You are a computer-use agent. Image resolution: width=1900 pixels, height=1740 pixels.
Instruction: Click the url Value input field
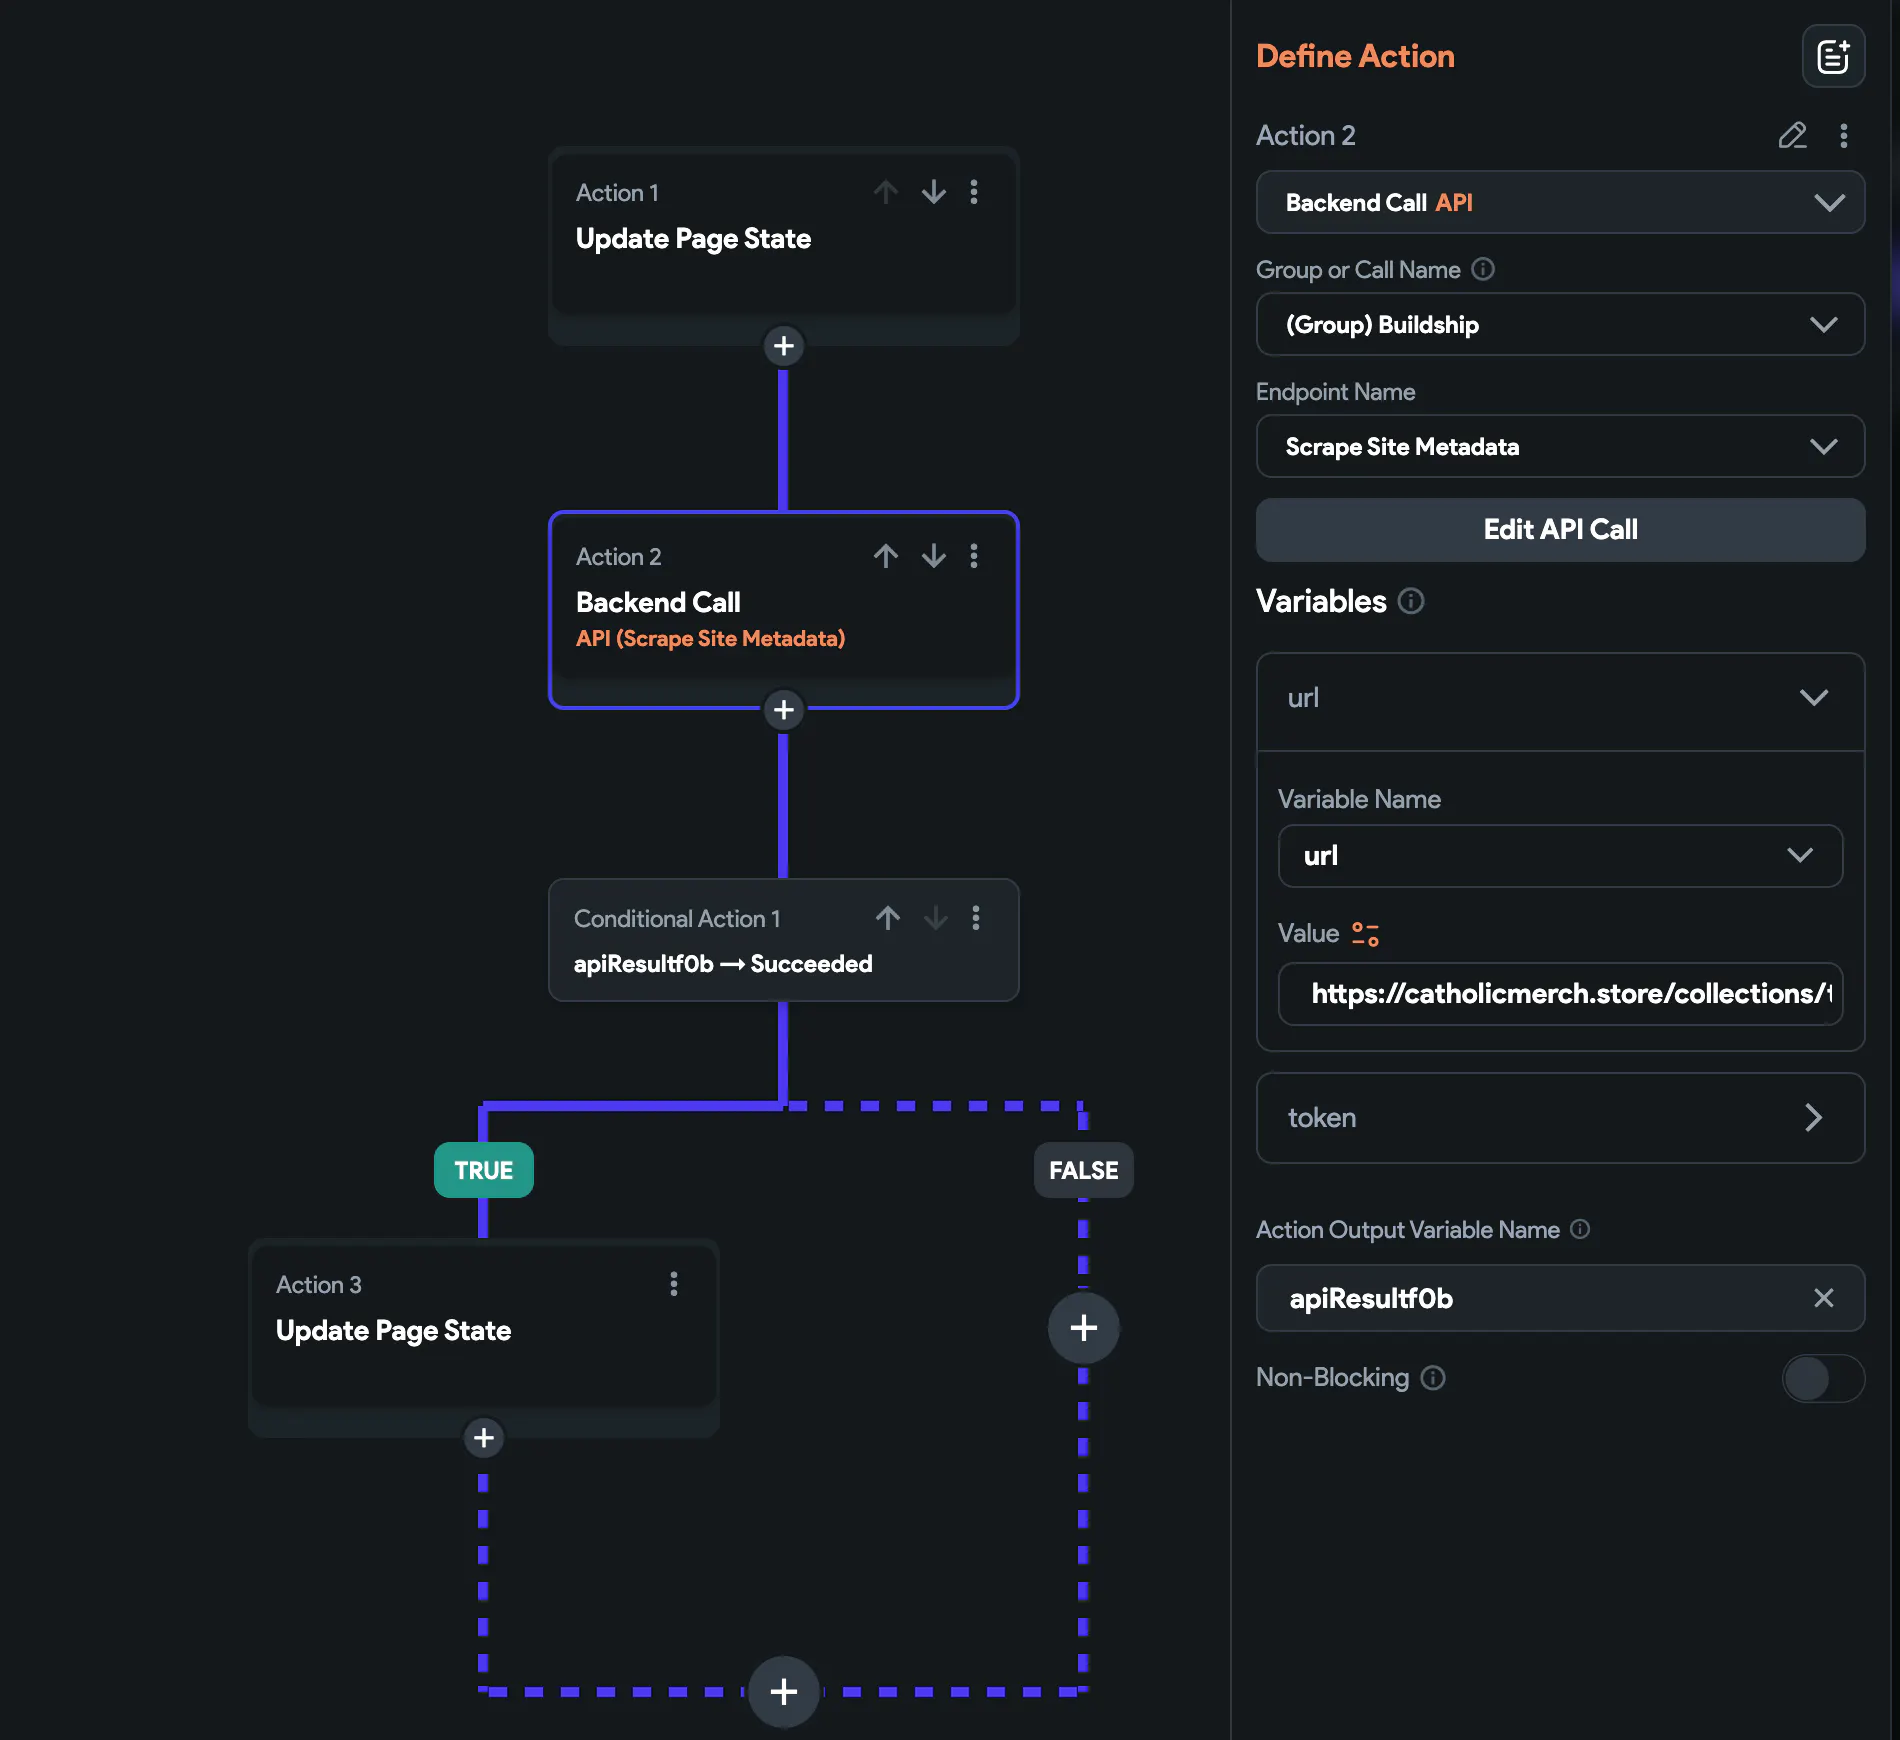(x=1560, y=993)
